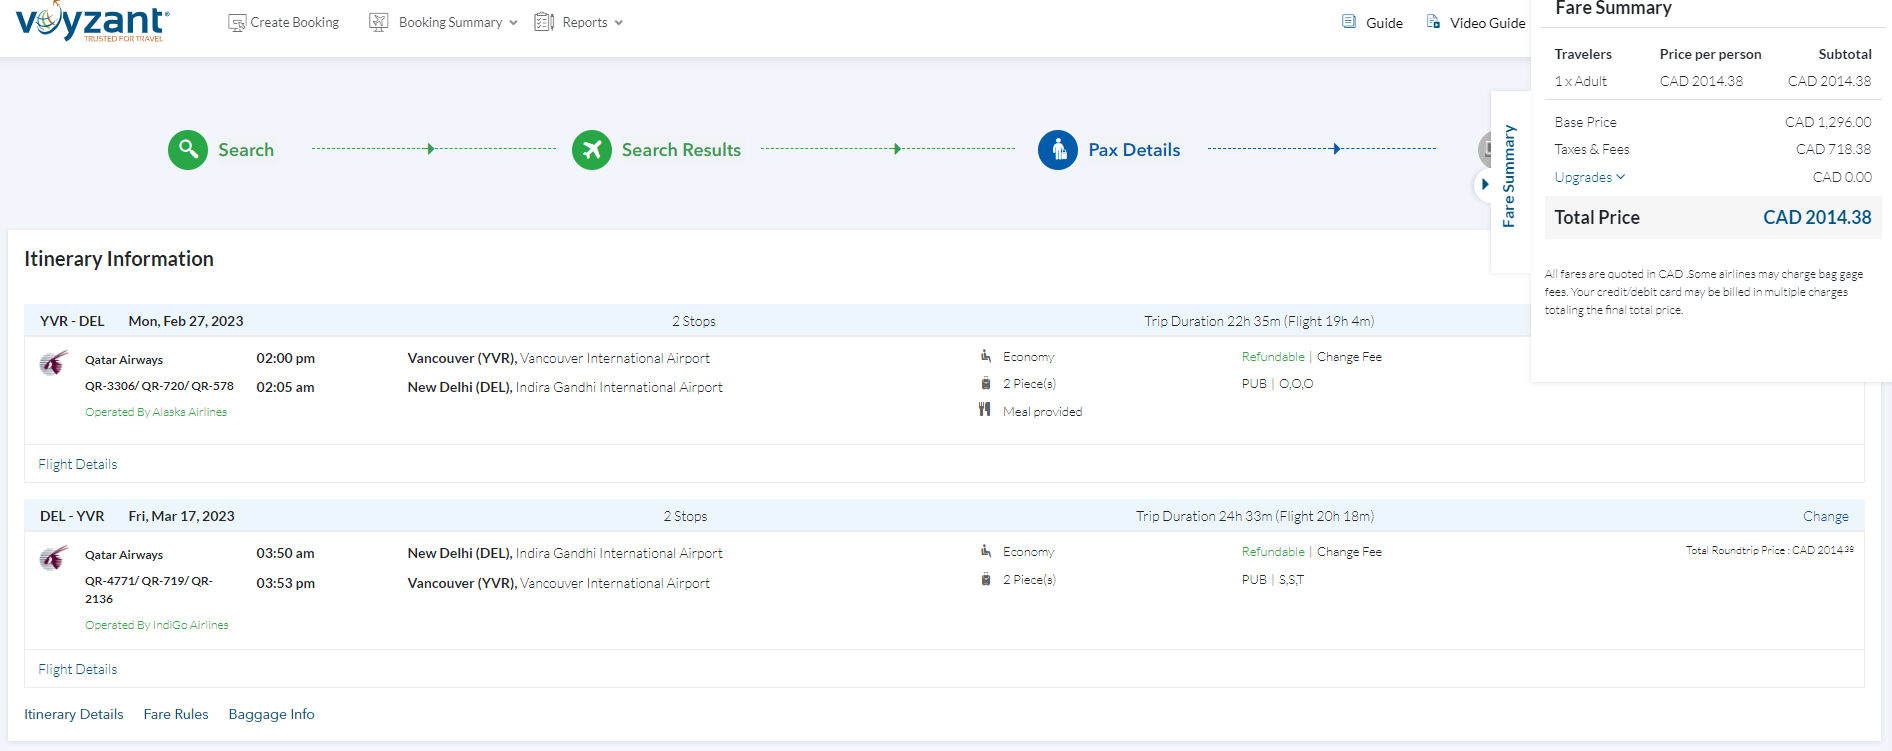Show Flight Details for the DEL-YVR flight
The height and width of the screenshot is (751, 1892).
[78, 669]
